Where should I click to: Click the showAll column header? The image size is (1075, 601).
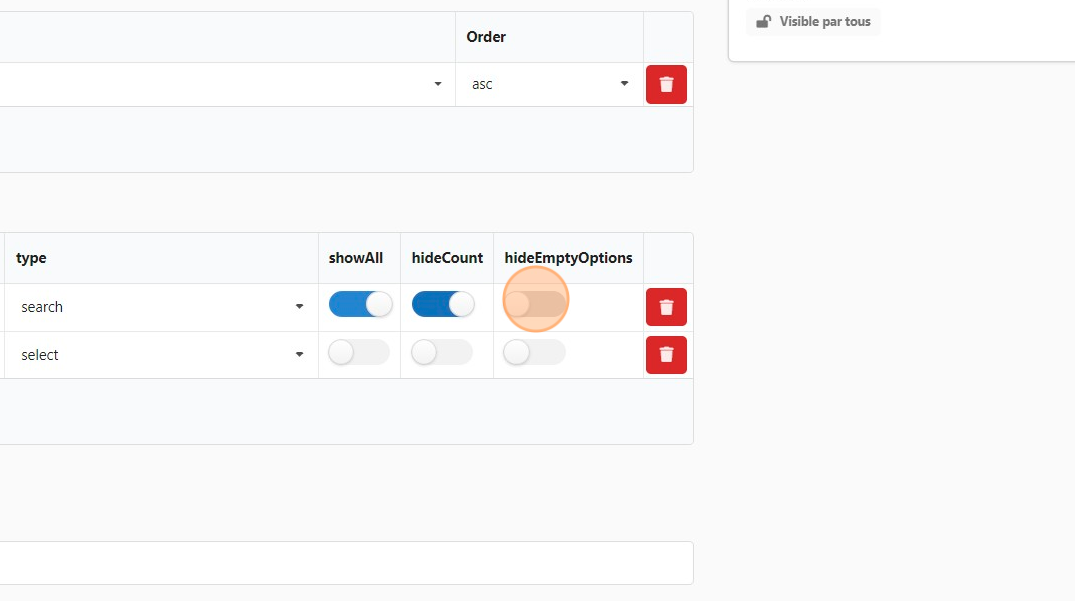click(x=356, y=258)
